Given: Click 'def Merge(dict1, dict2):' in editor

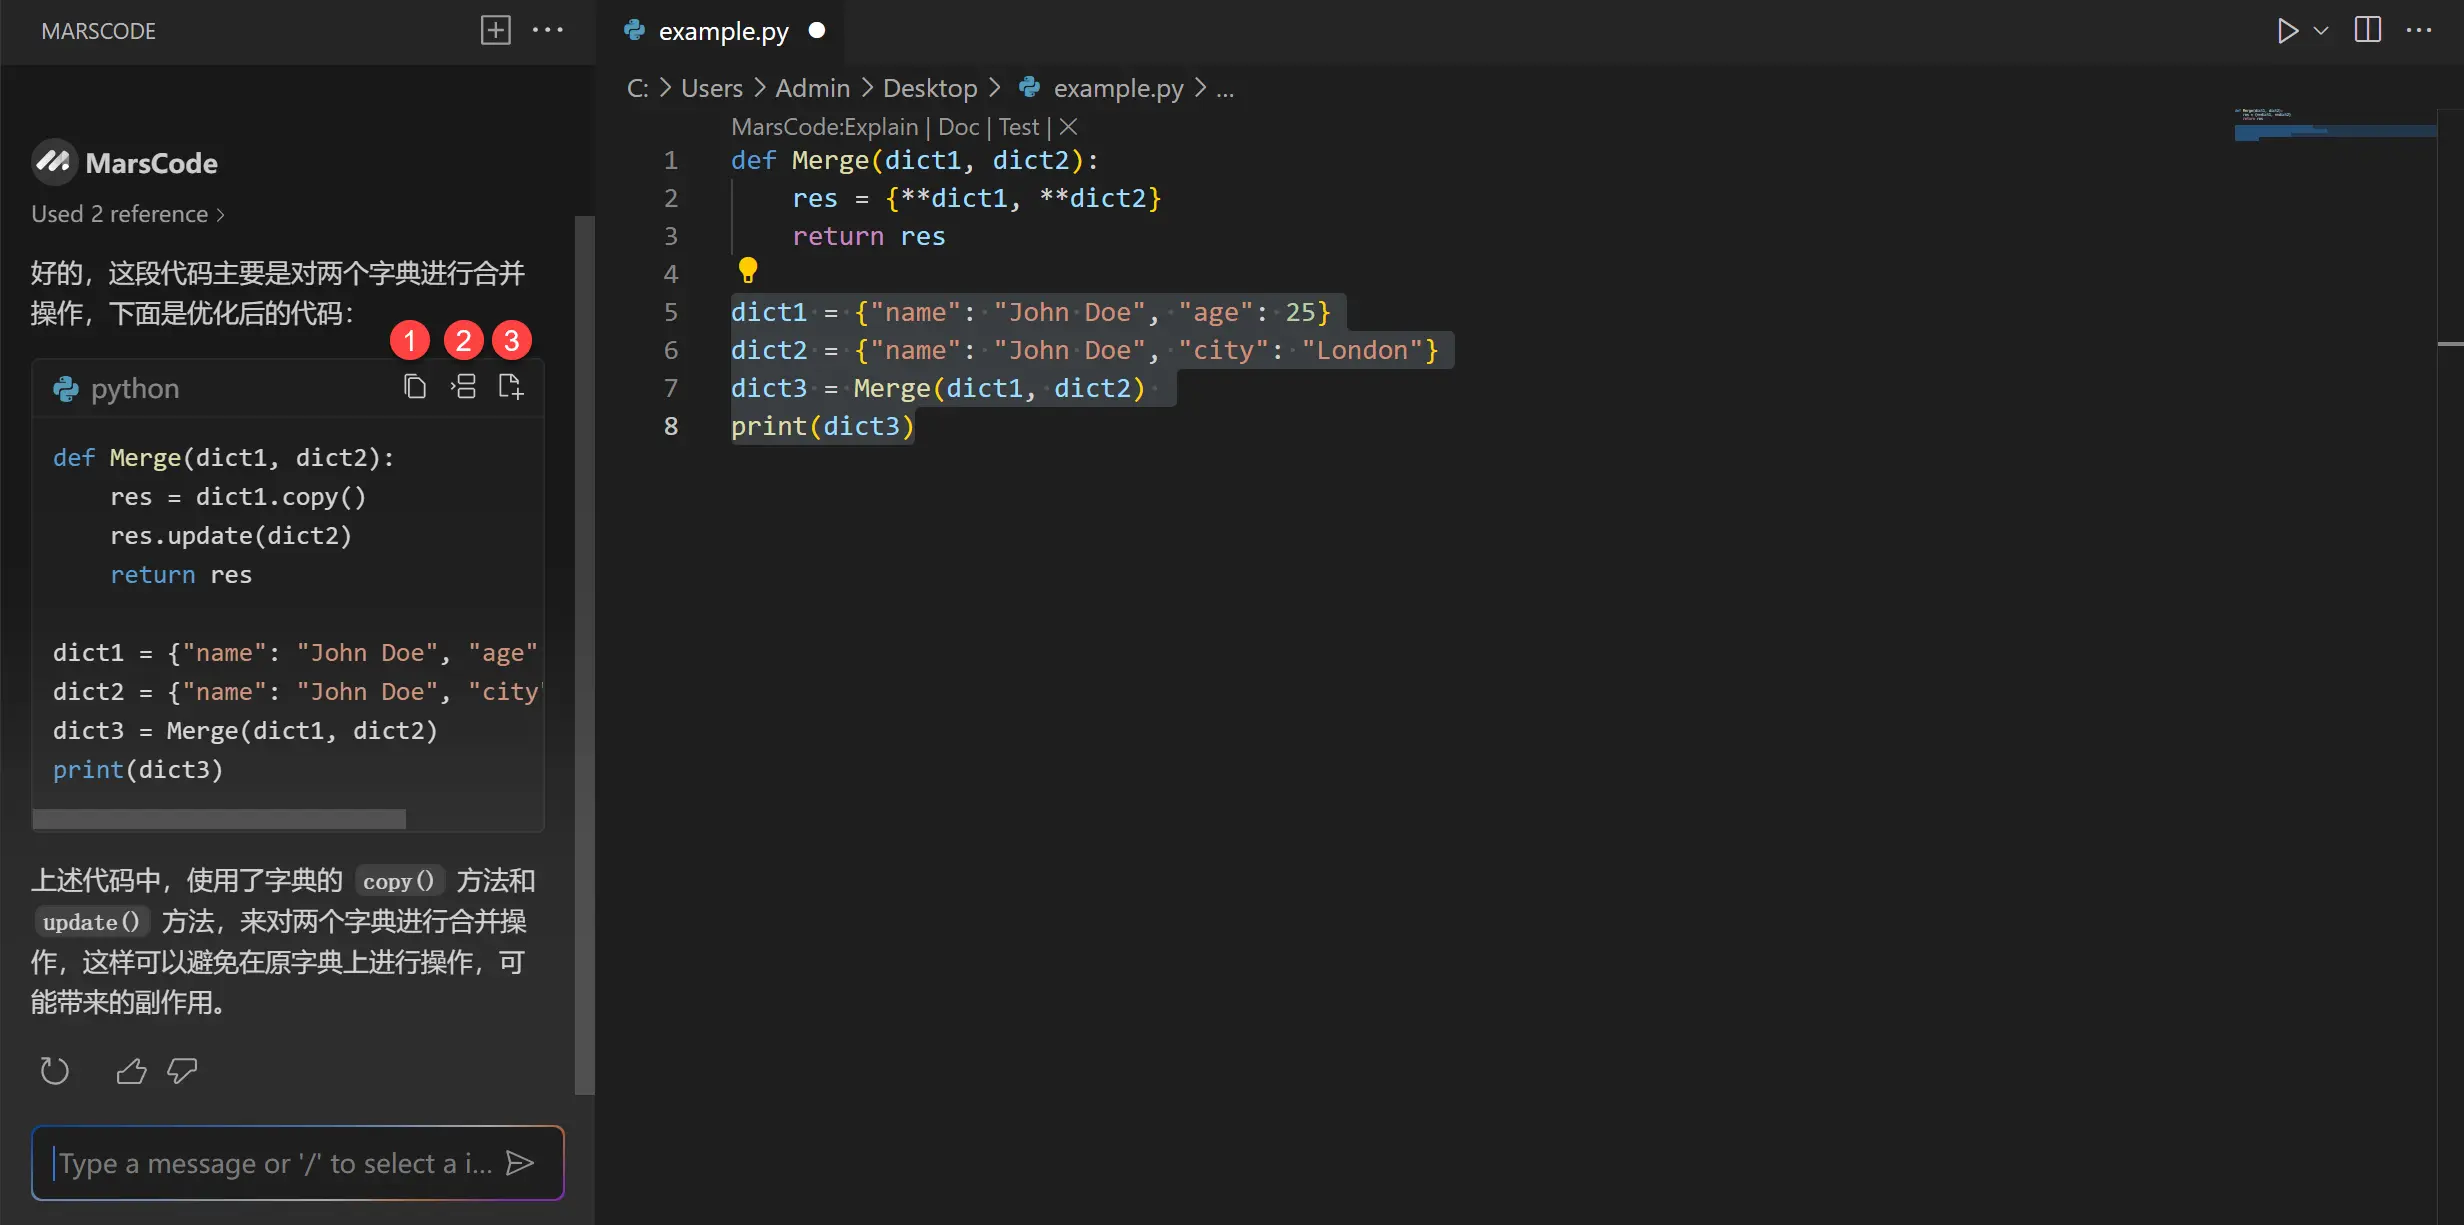Looking at the screenshot, I should 915,160.
